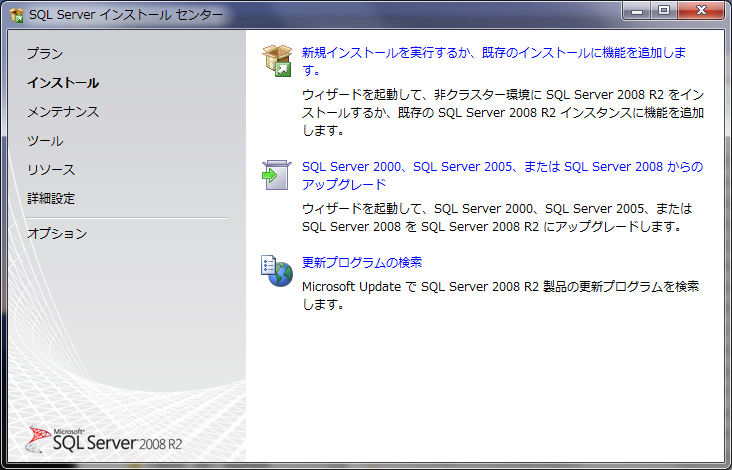Viewport: 732px width, 470px height.
Task: Switch to the メンテナンス section
Action: 63,112
